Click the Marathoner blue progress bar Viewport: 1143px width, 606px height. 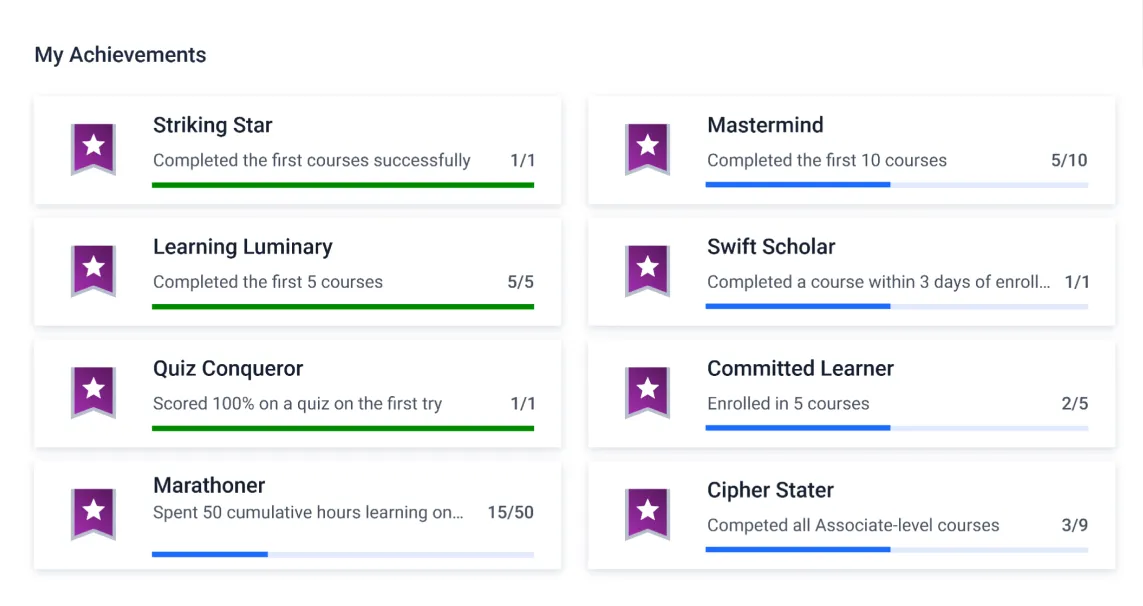click(342, 554)
